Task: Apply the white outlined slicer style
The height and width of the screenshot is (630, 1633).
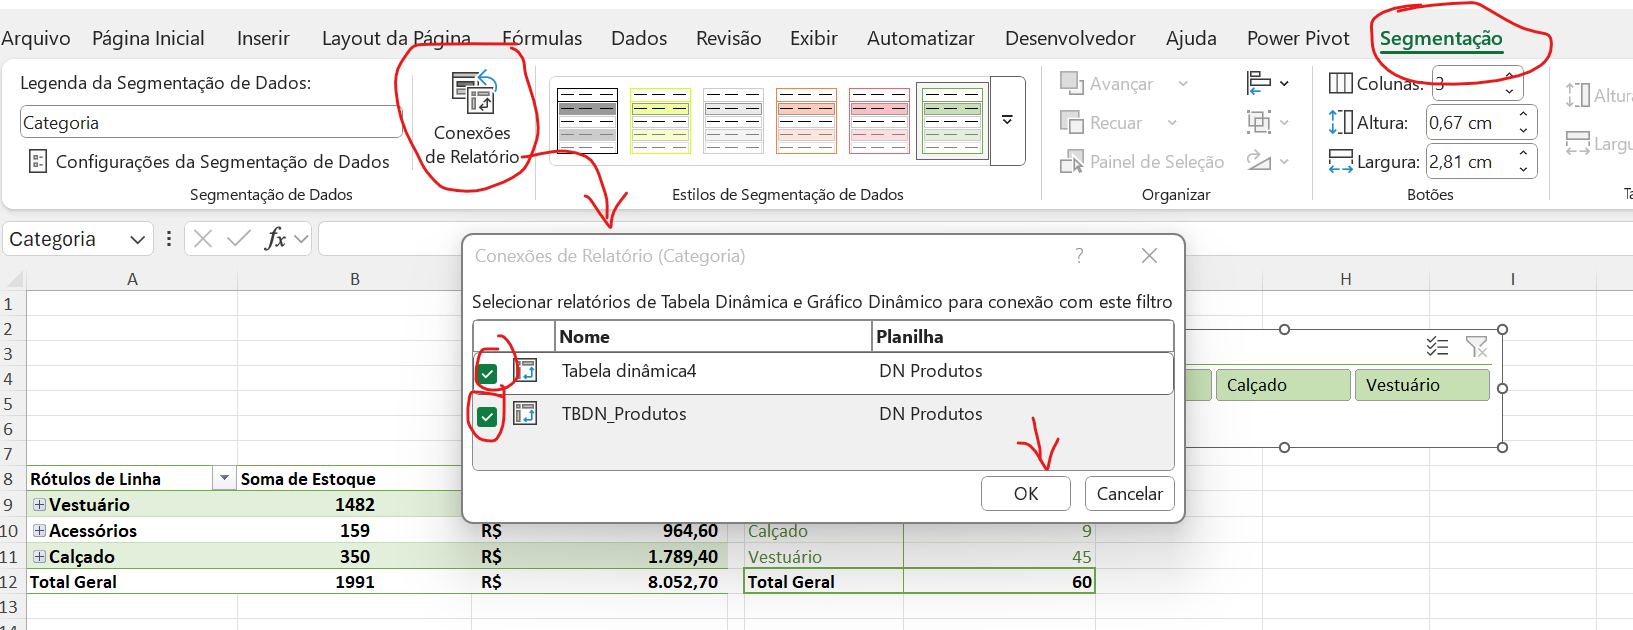Action: [733, 121]
